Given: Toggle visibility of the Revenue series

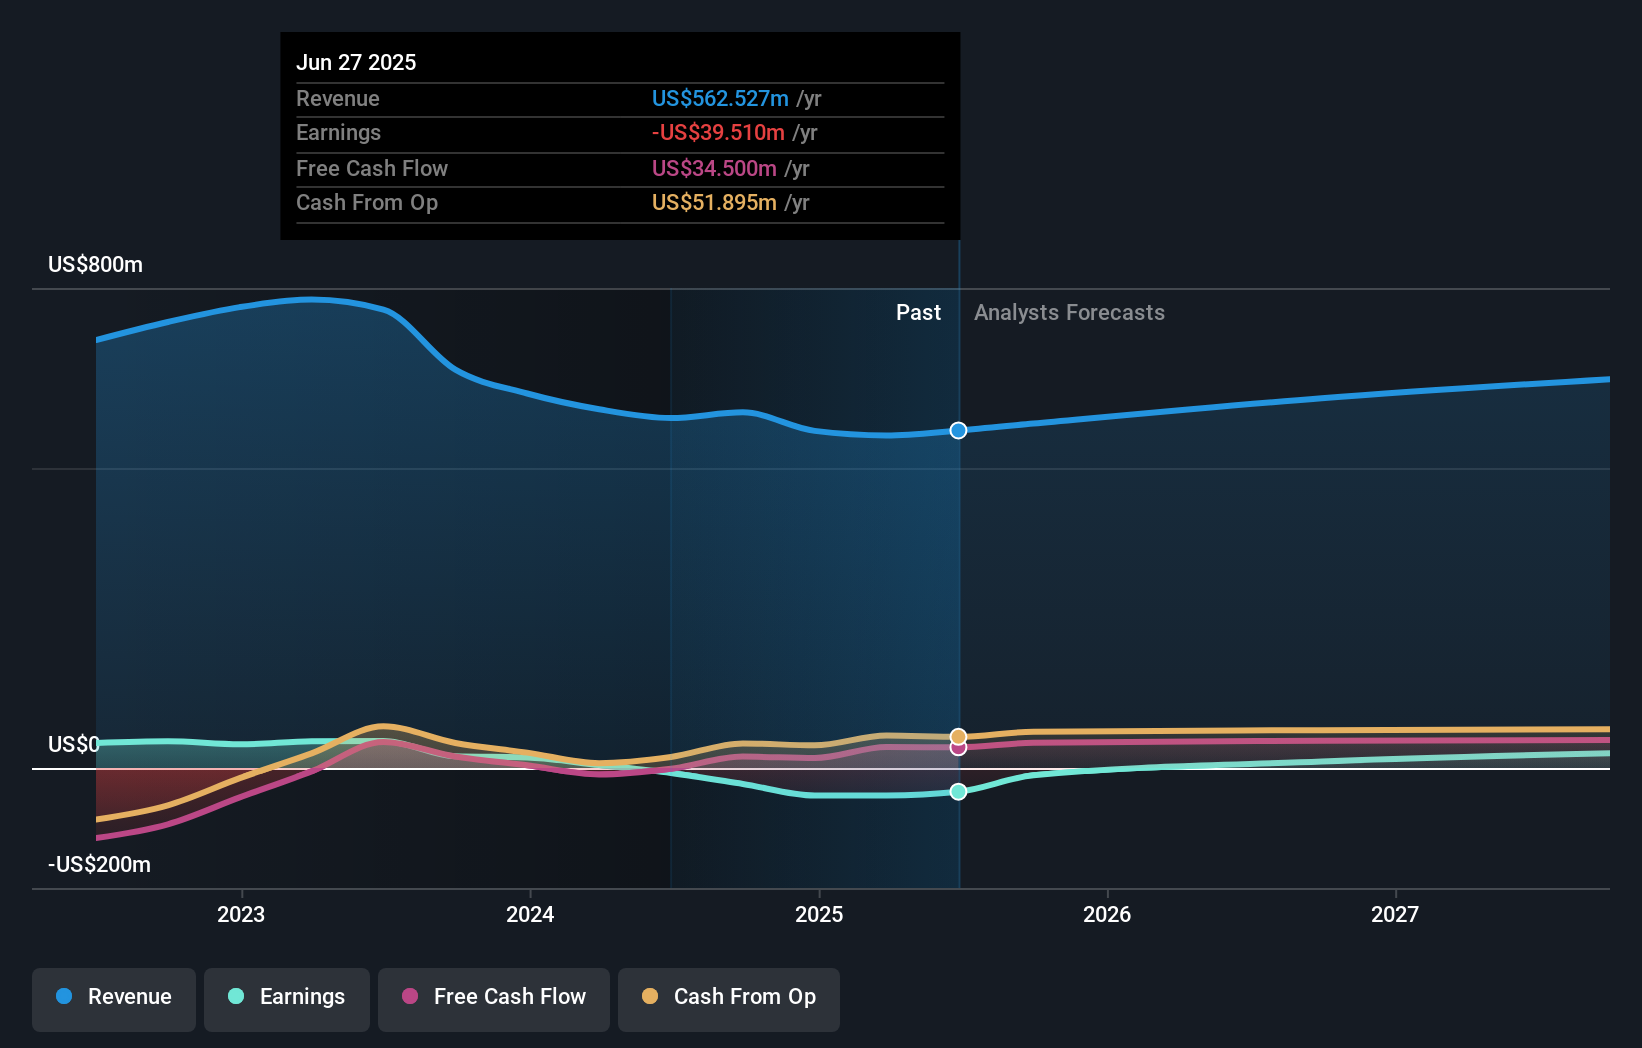Looking at the screenshot, I should 113,997.
